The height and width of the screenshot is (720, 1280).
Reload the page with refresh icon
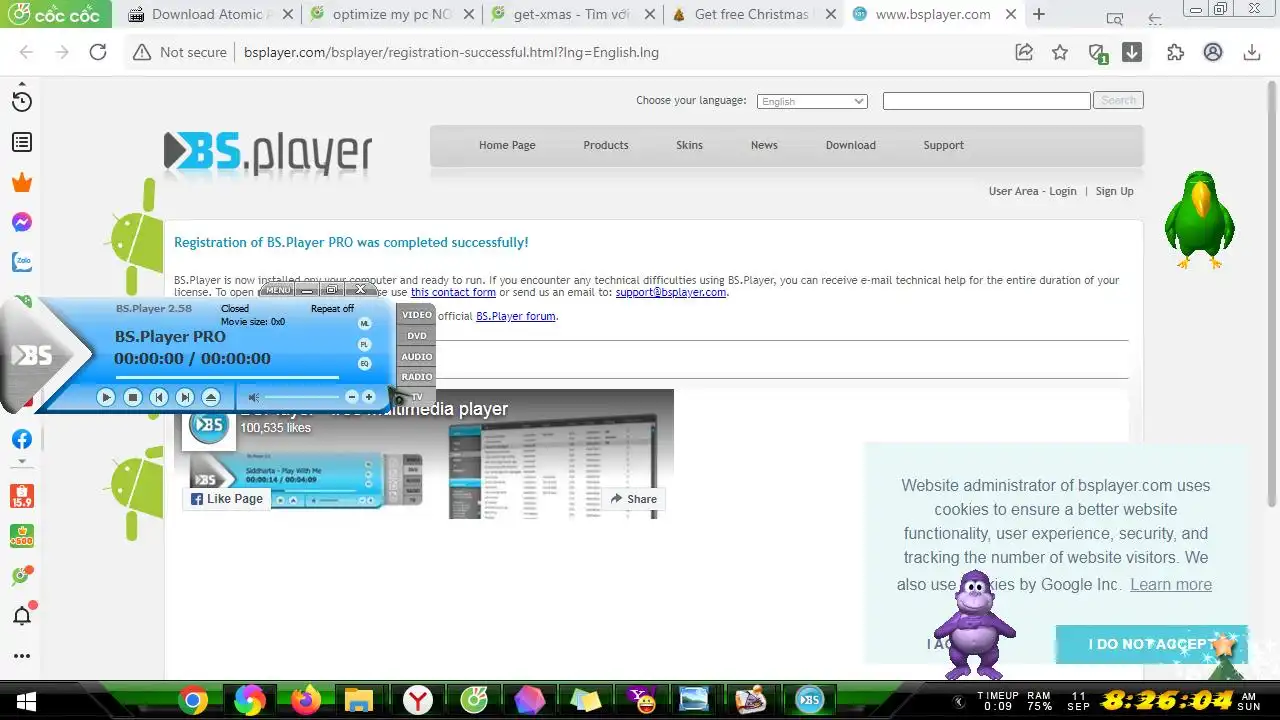98,52
